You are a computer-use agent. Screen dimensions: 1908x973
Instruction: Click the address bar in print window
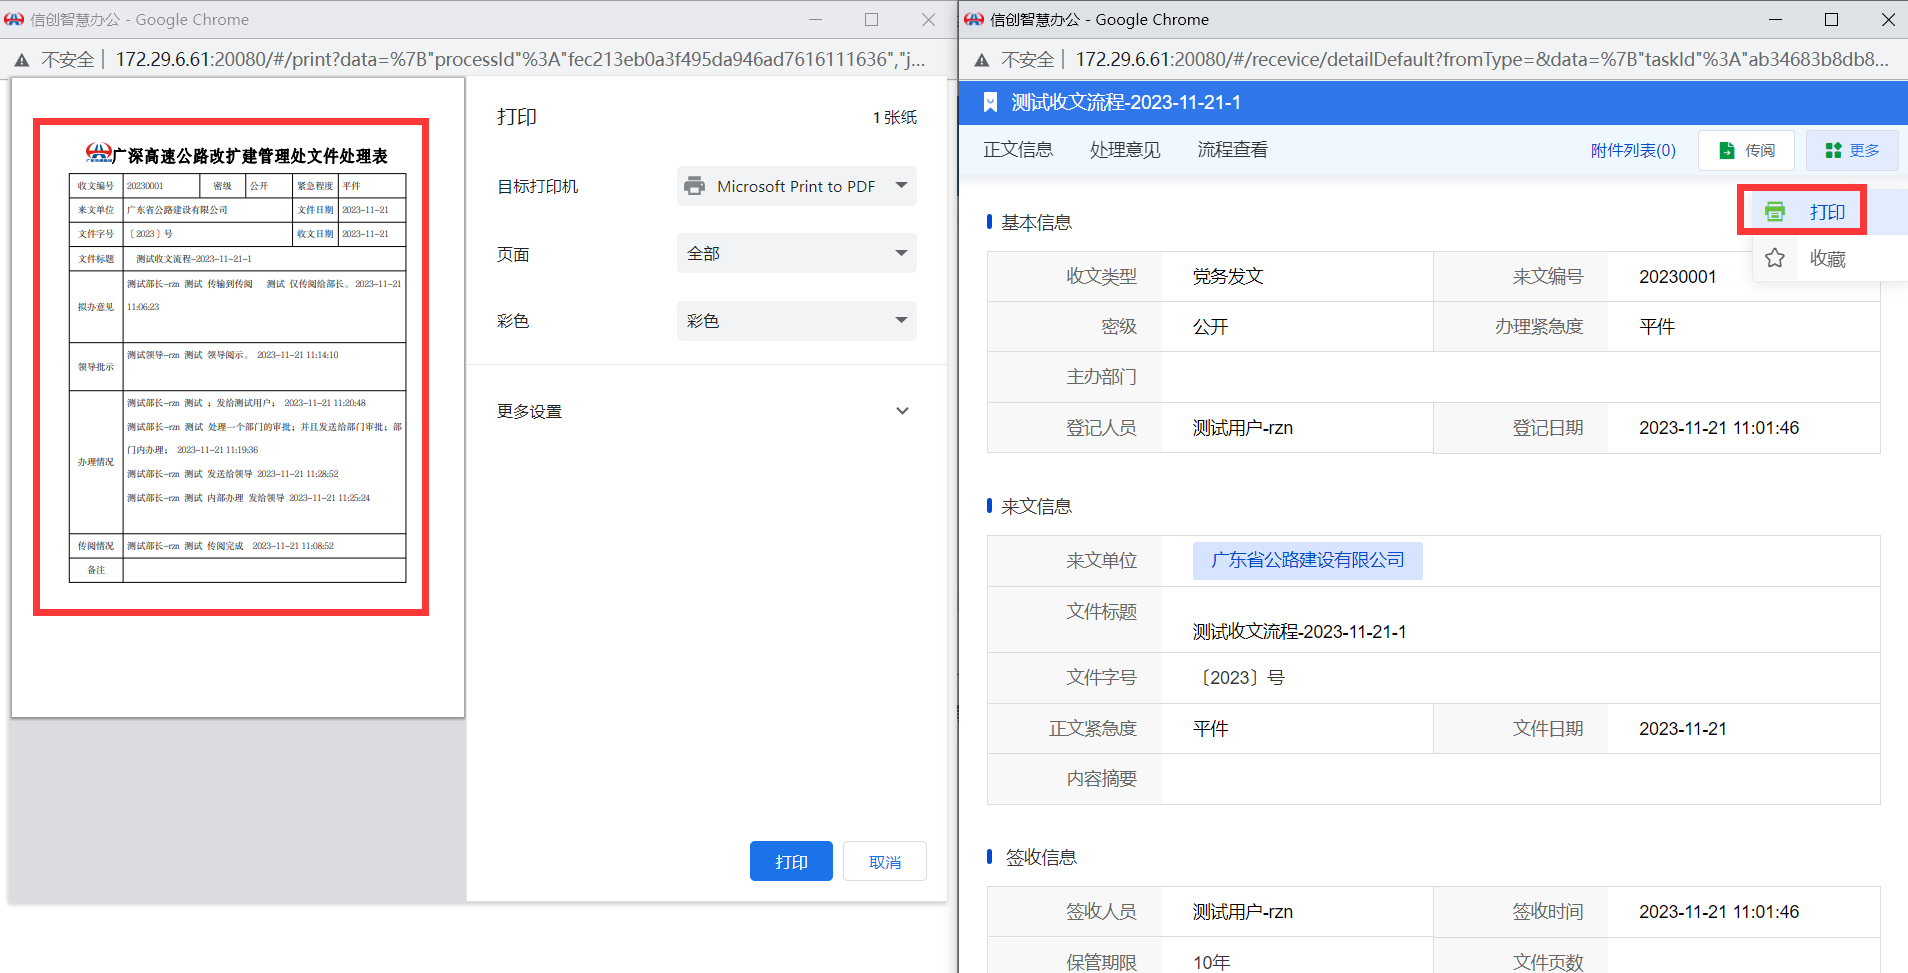click(520, 59)
